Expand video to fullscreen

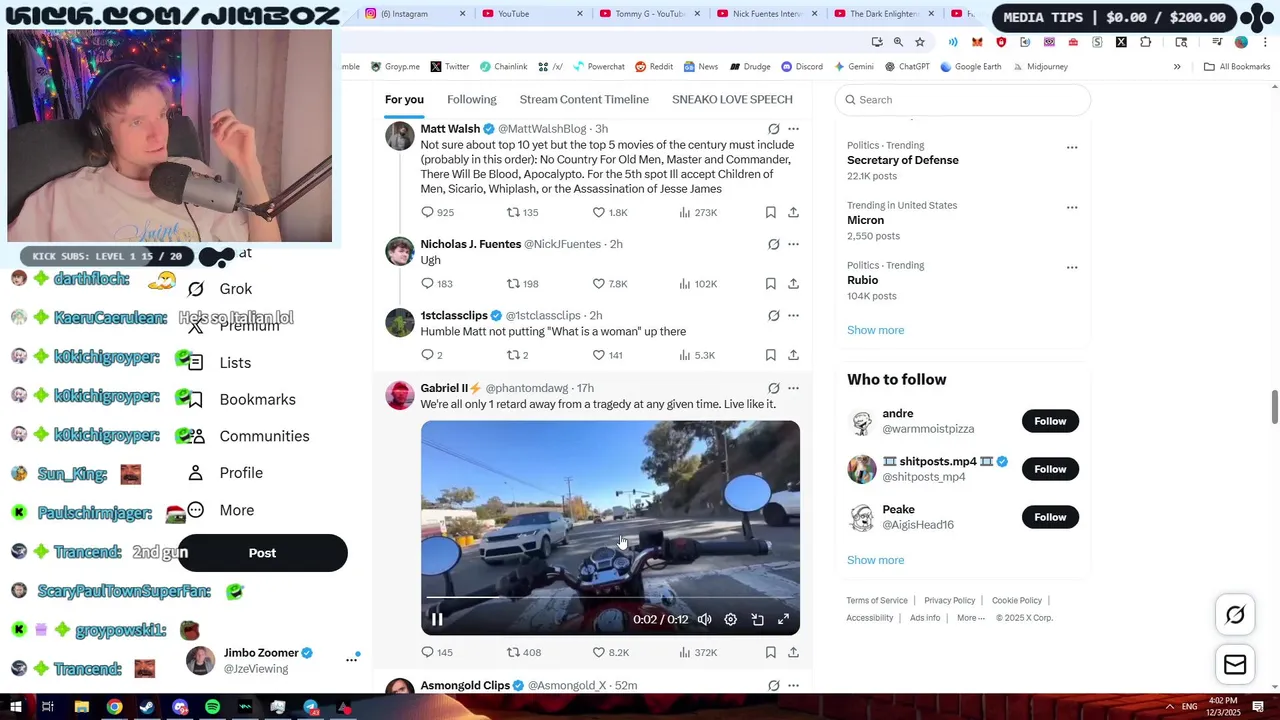point(784,619)
